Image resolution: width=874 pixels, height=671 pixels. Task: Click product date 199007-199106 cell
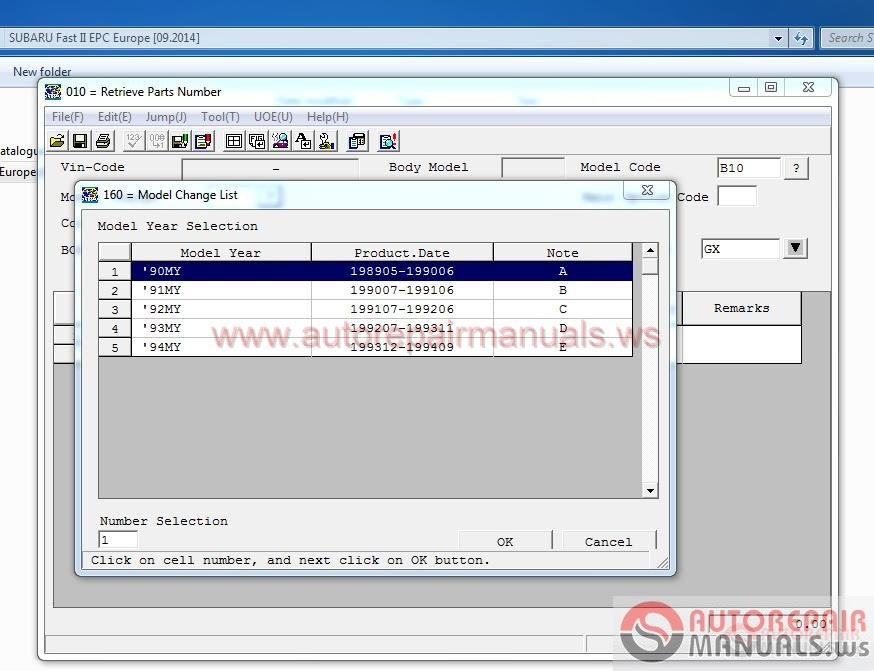tap(402, 290)
